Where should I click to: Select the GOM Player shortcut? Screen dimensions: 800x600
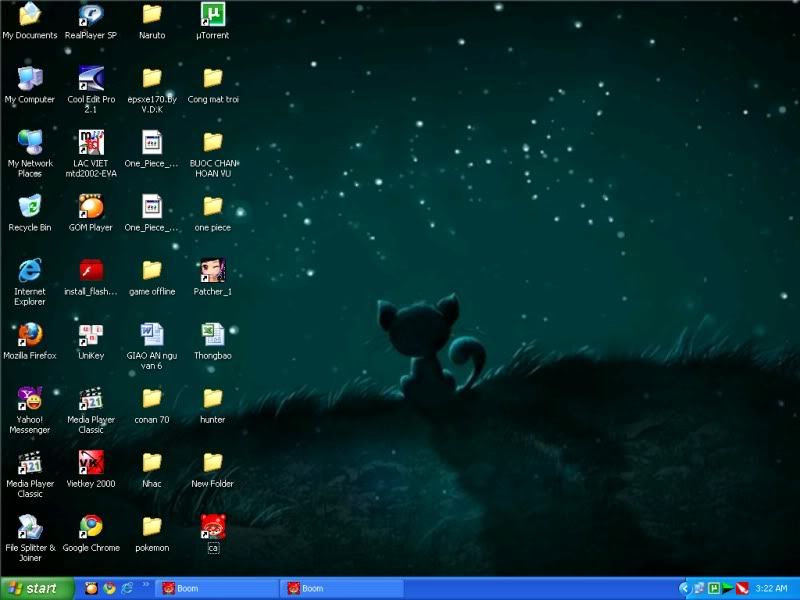click(91, 213)
